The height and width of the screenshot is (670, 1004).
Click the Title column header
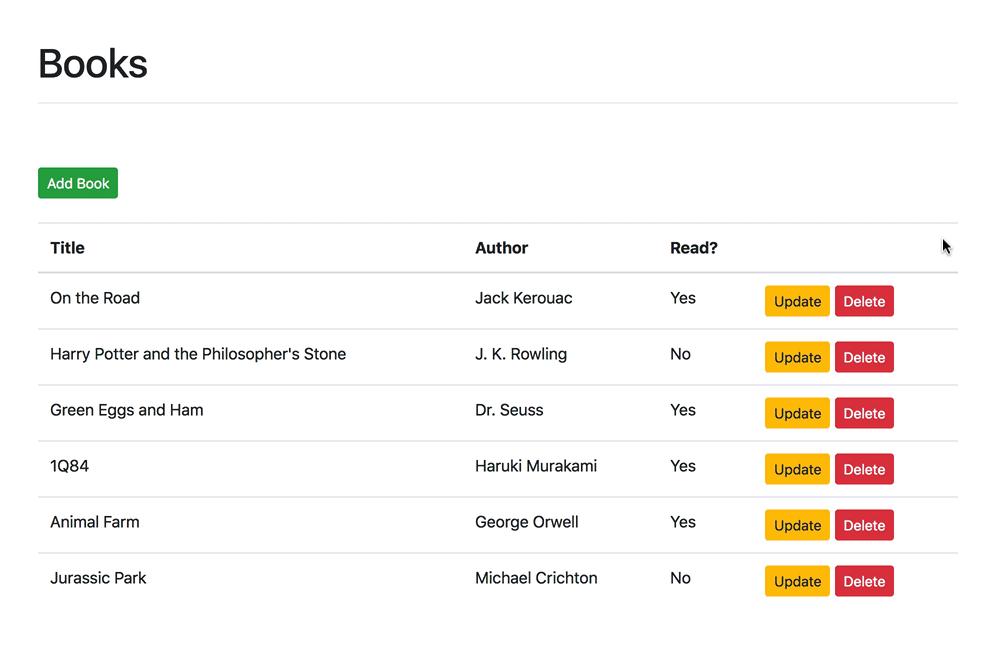click(67, 248)
